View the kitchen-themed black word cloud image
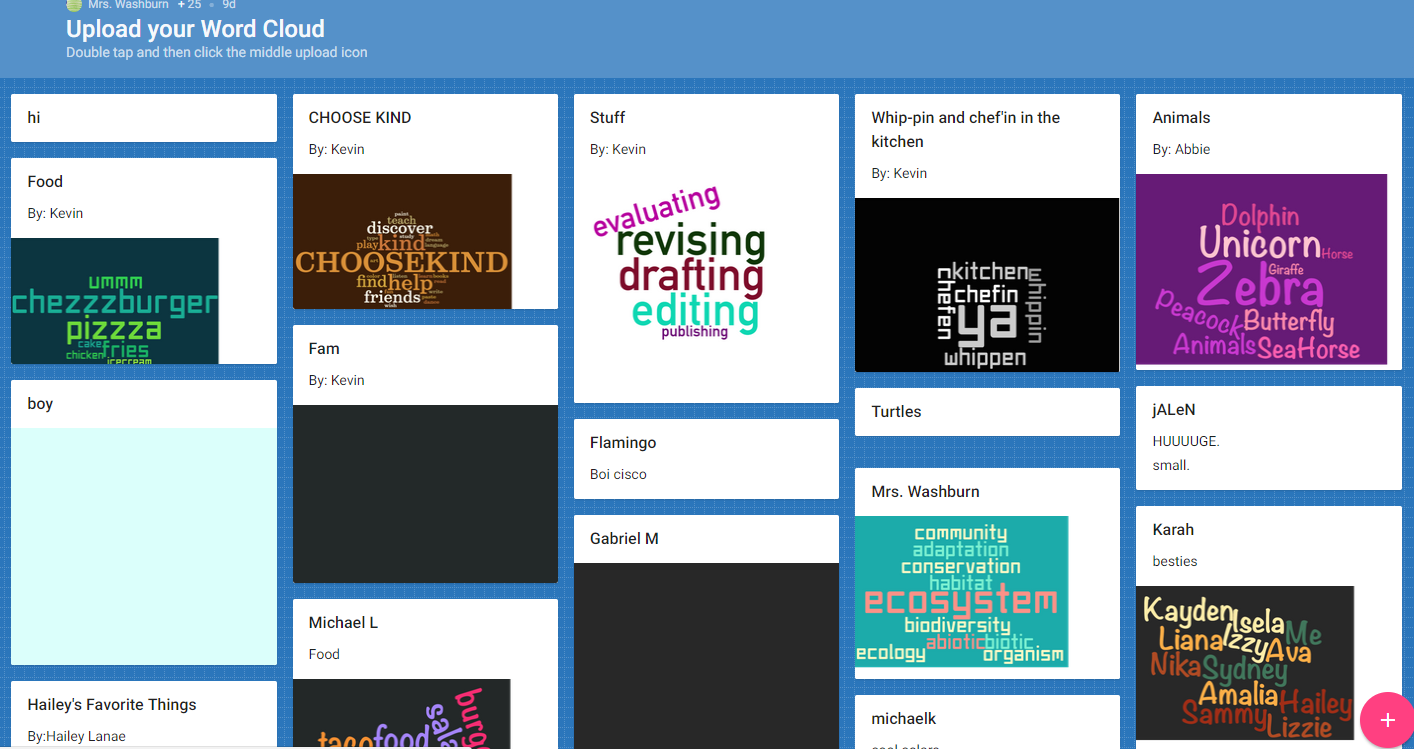Screen dimensions: 1414x749 (986, 285)
